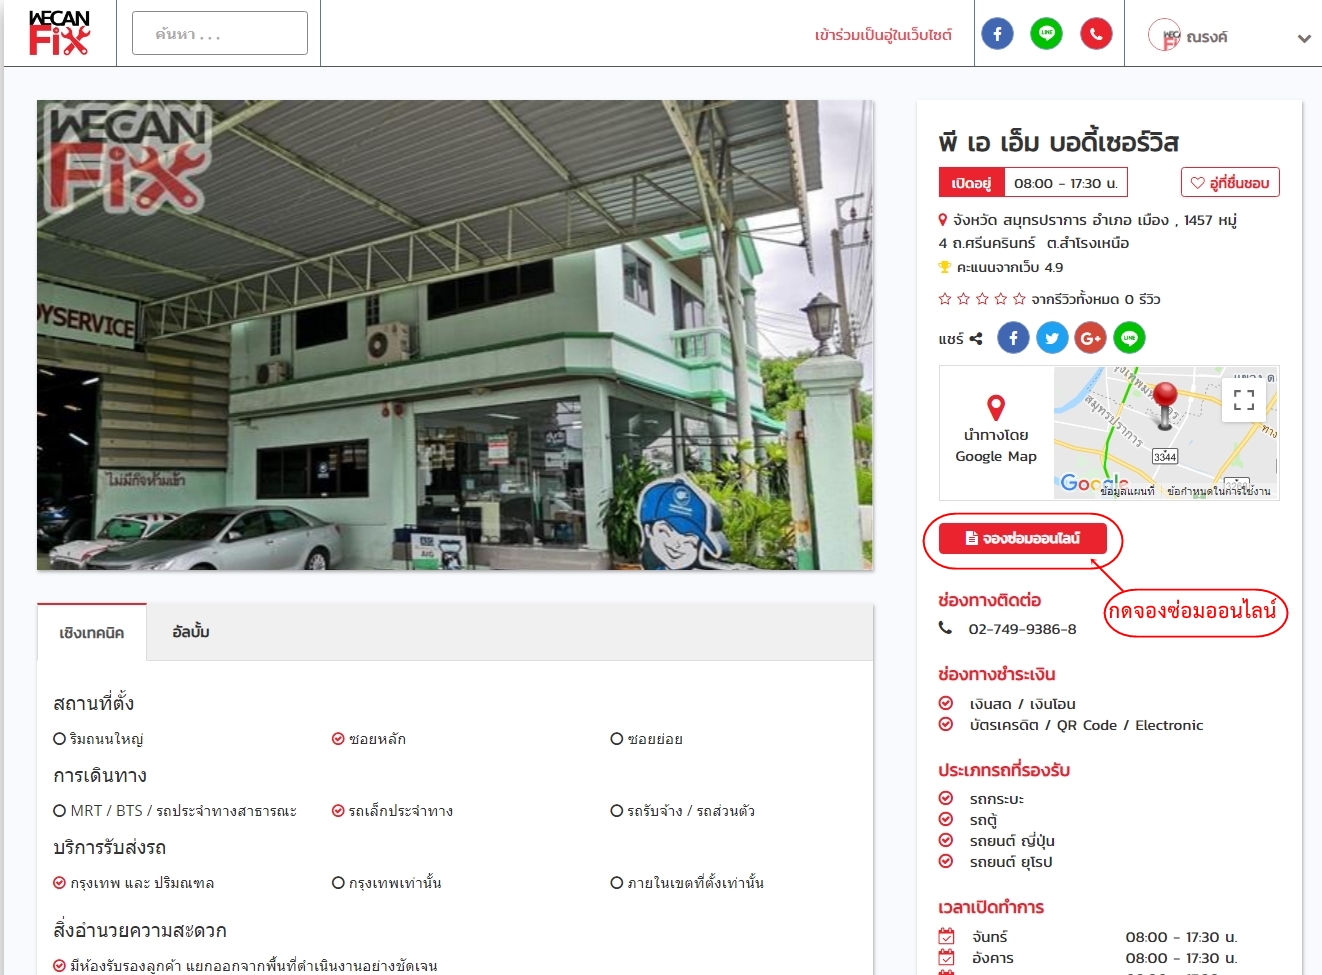Viewport: 1322px width, 975px height.
Task: Click the รถยนต์ ยุโรป check icon
Action: (946, 861)
